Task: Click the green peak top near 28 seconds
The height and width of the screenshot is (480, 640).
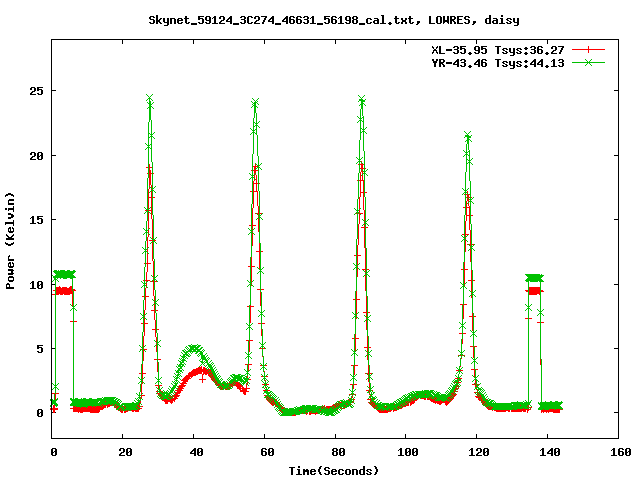Action: [150, 98]
